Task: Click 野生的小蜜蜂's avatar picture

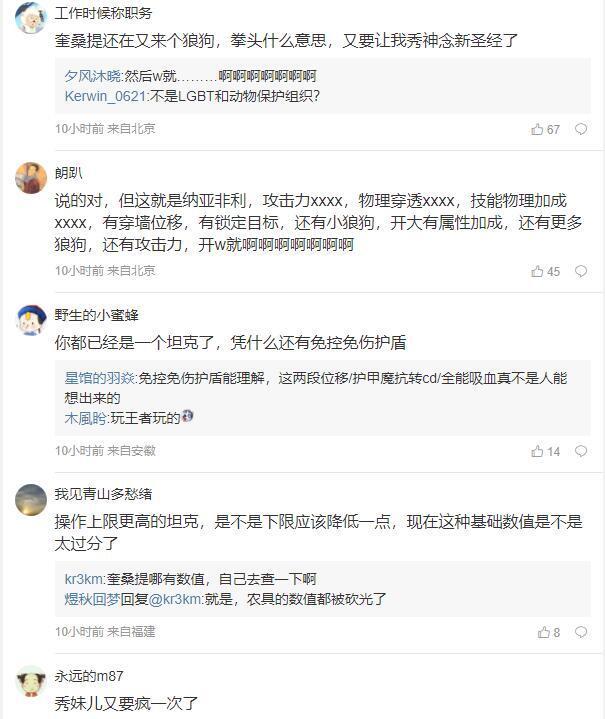Action: click(x=31, y=319)
